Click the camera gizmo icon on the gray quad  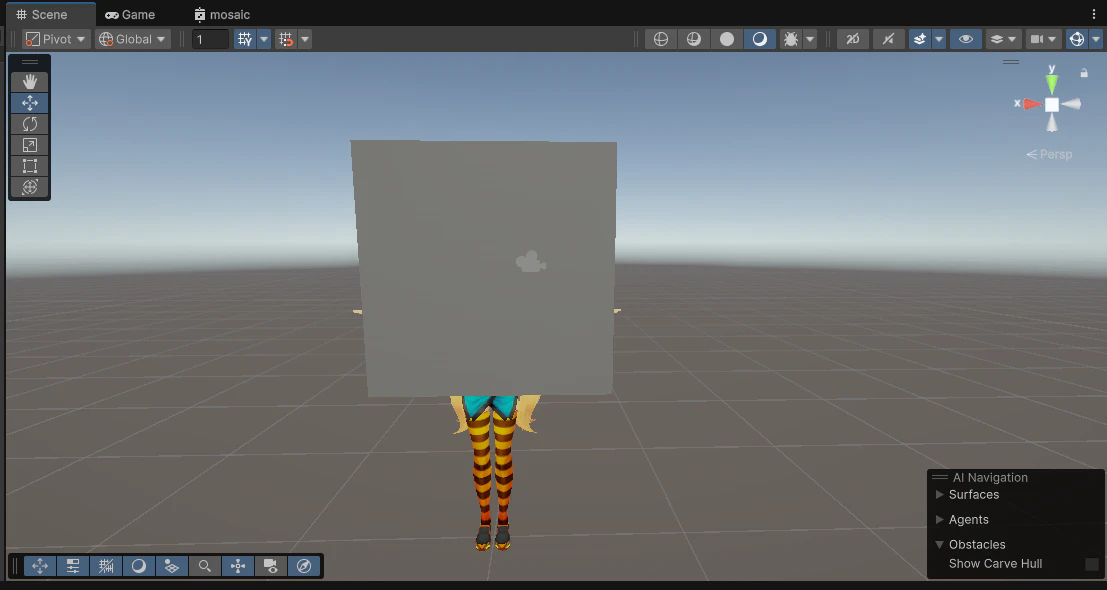[531, 263]
